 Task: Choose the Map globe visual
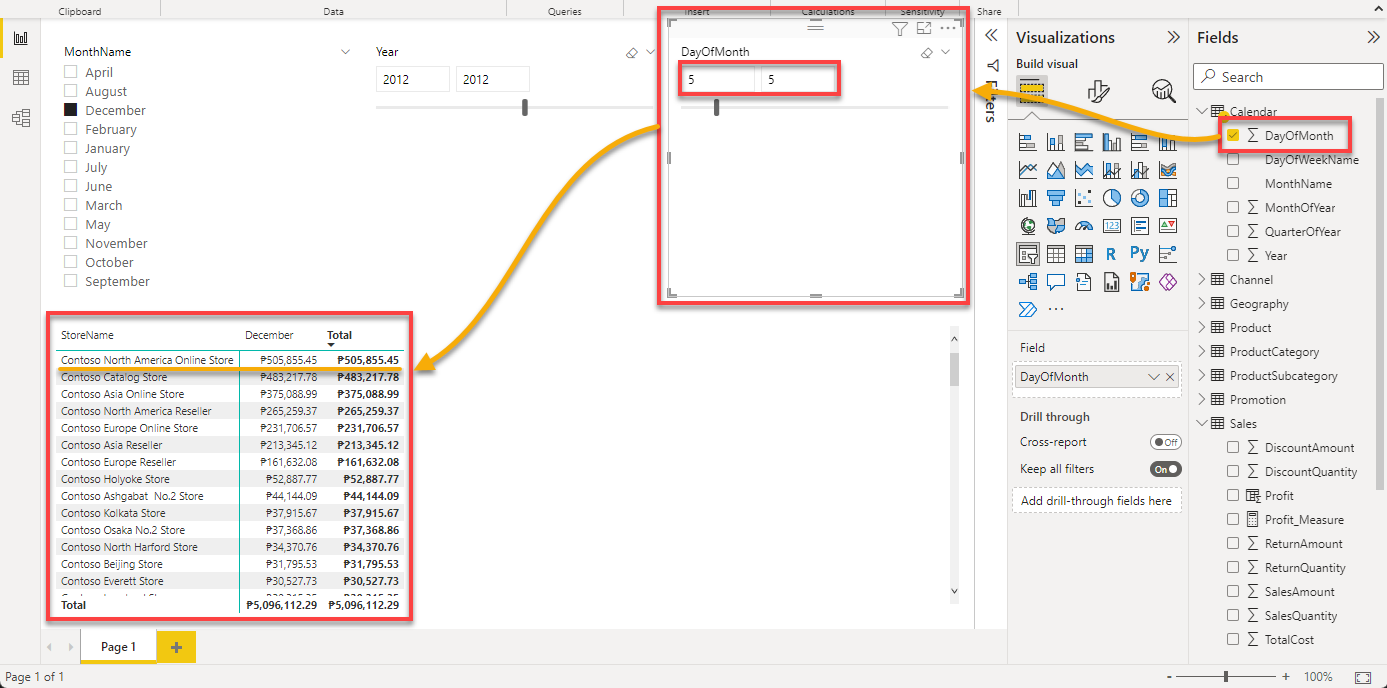pyautogui.click(x=1027, y=226)
